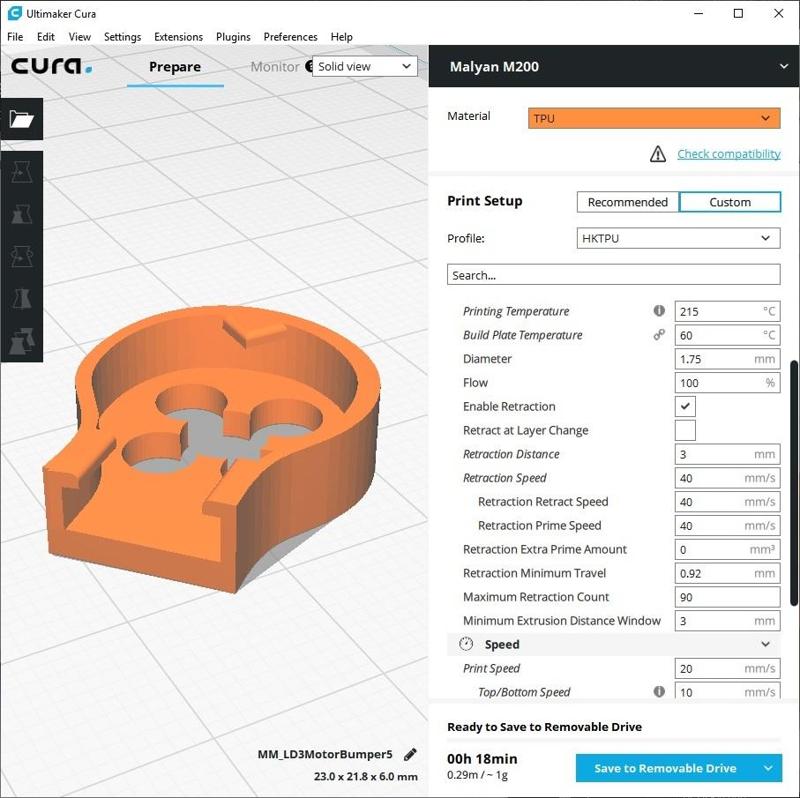
Task: Click the Retraction Distance value field
Action: click(x=727, y=454)
